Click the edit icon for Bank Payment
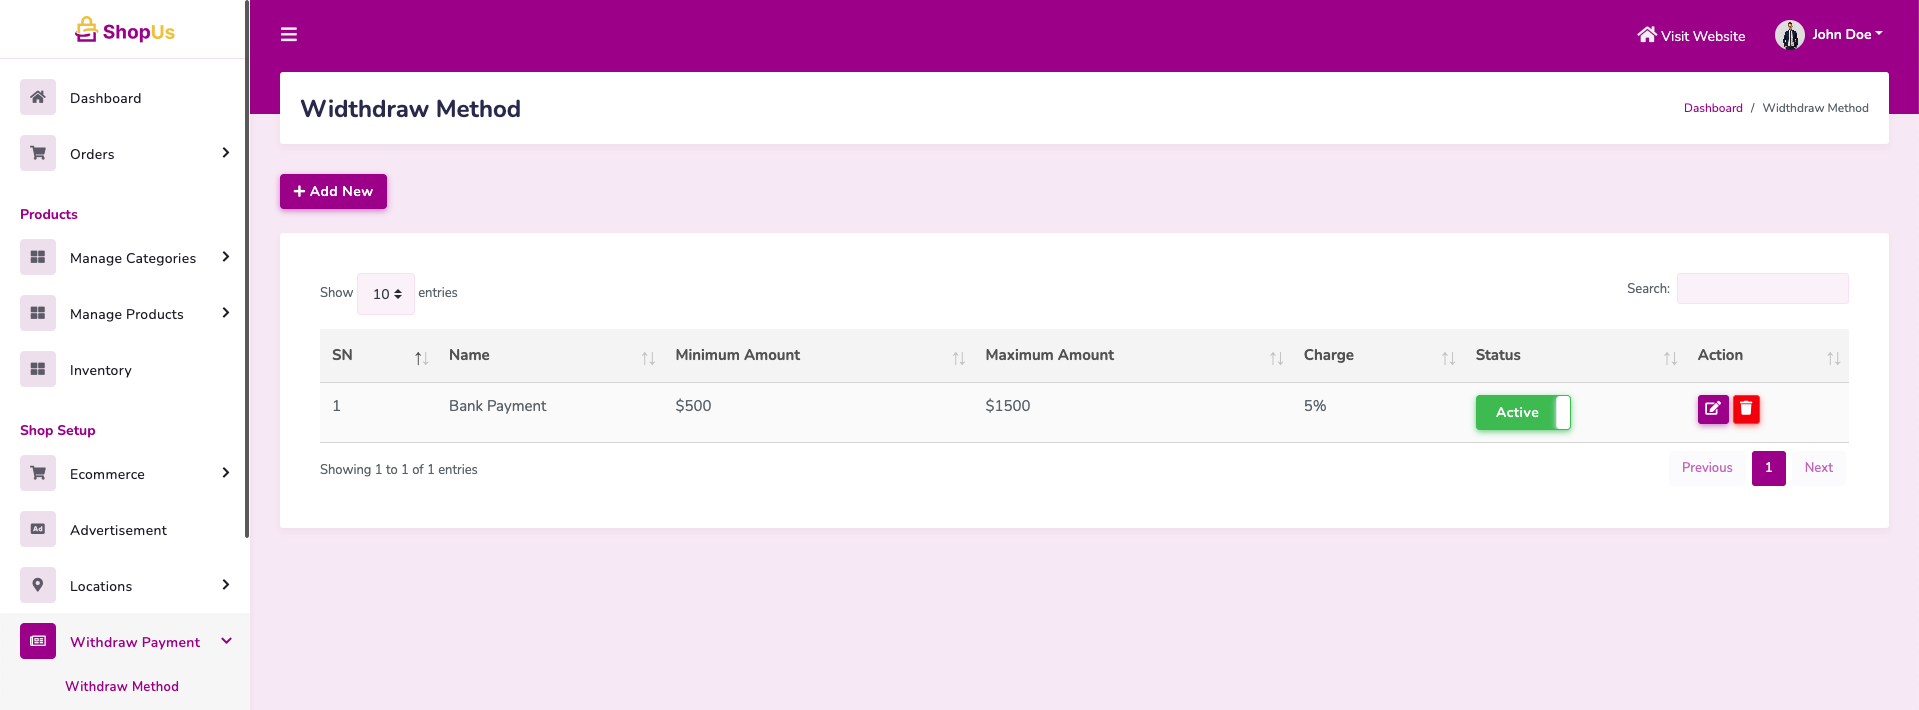Image resolution: width=1919 pixels, height=710 pixels. click(x=1712, y=409)
